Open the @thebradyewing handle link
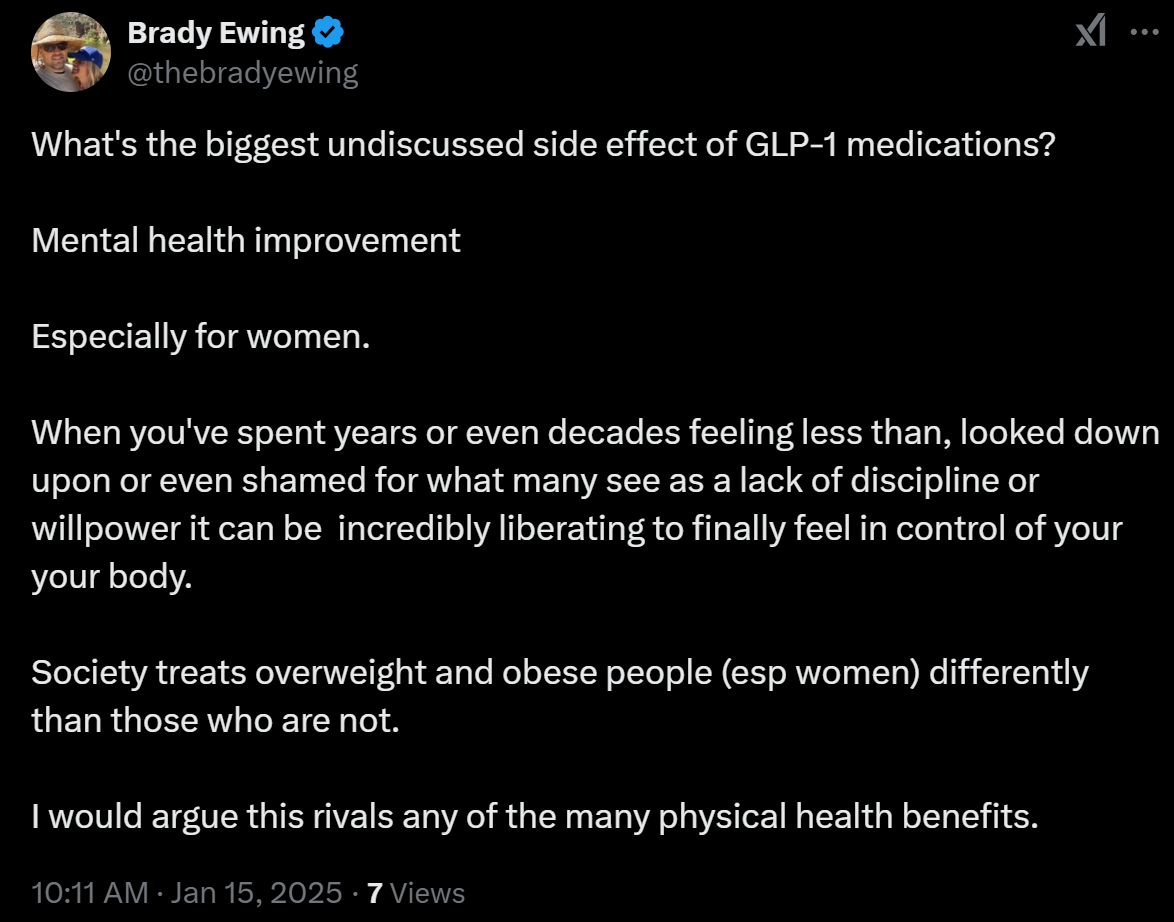Viewport: 1174px width, 922px height. tap(242, 73)
